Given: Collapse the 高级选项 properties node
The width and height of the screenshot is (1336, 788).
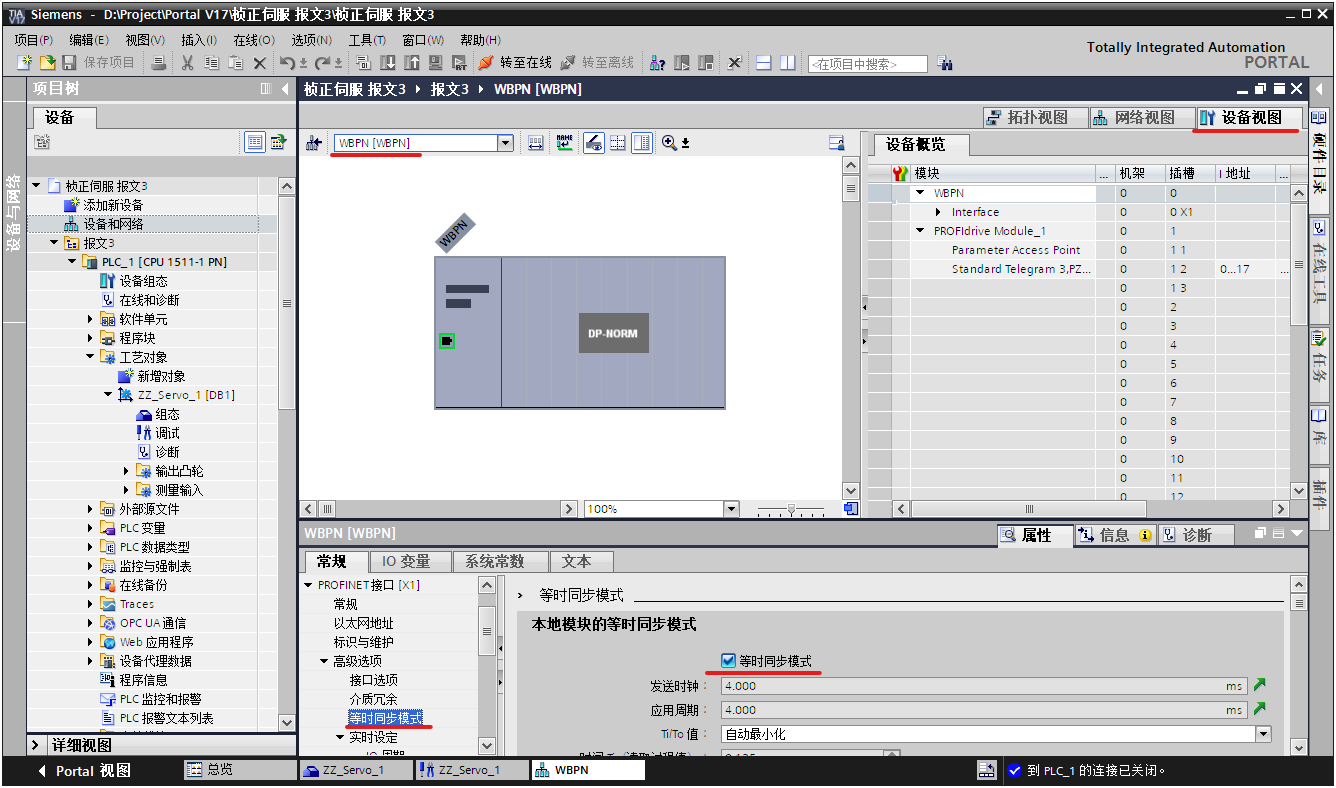Looking at the screenshot, I should pyautogui.click(x=324, y=661).
